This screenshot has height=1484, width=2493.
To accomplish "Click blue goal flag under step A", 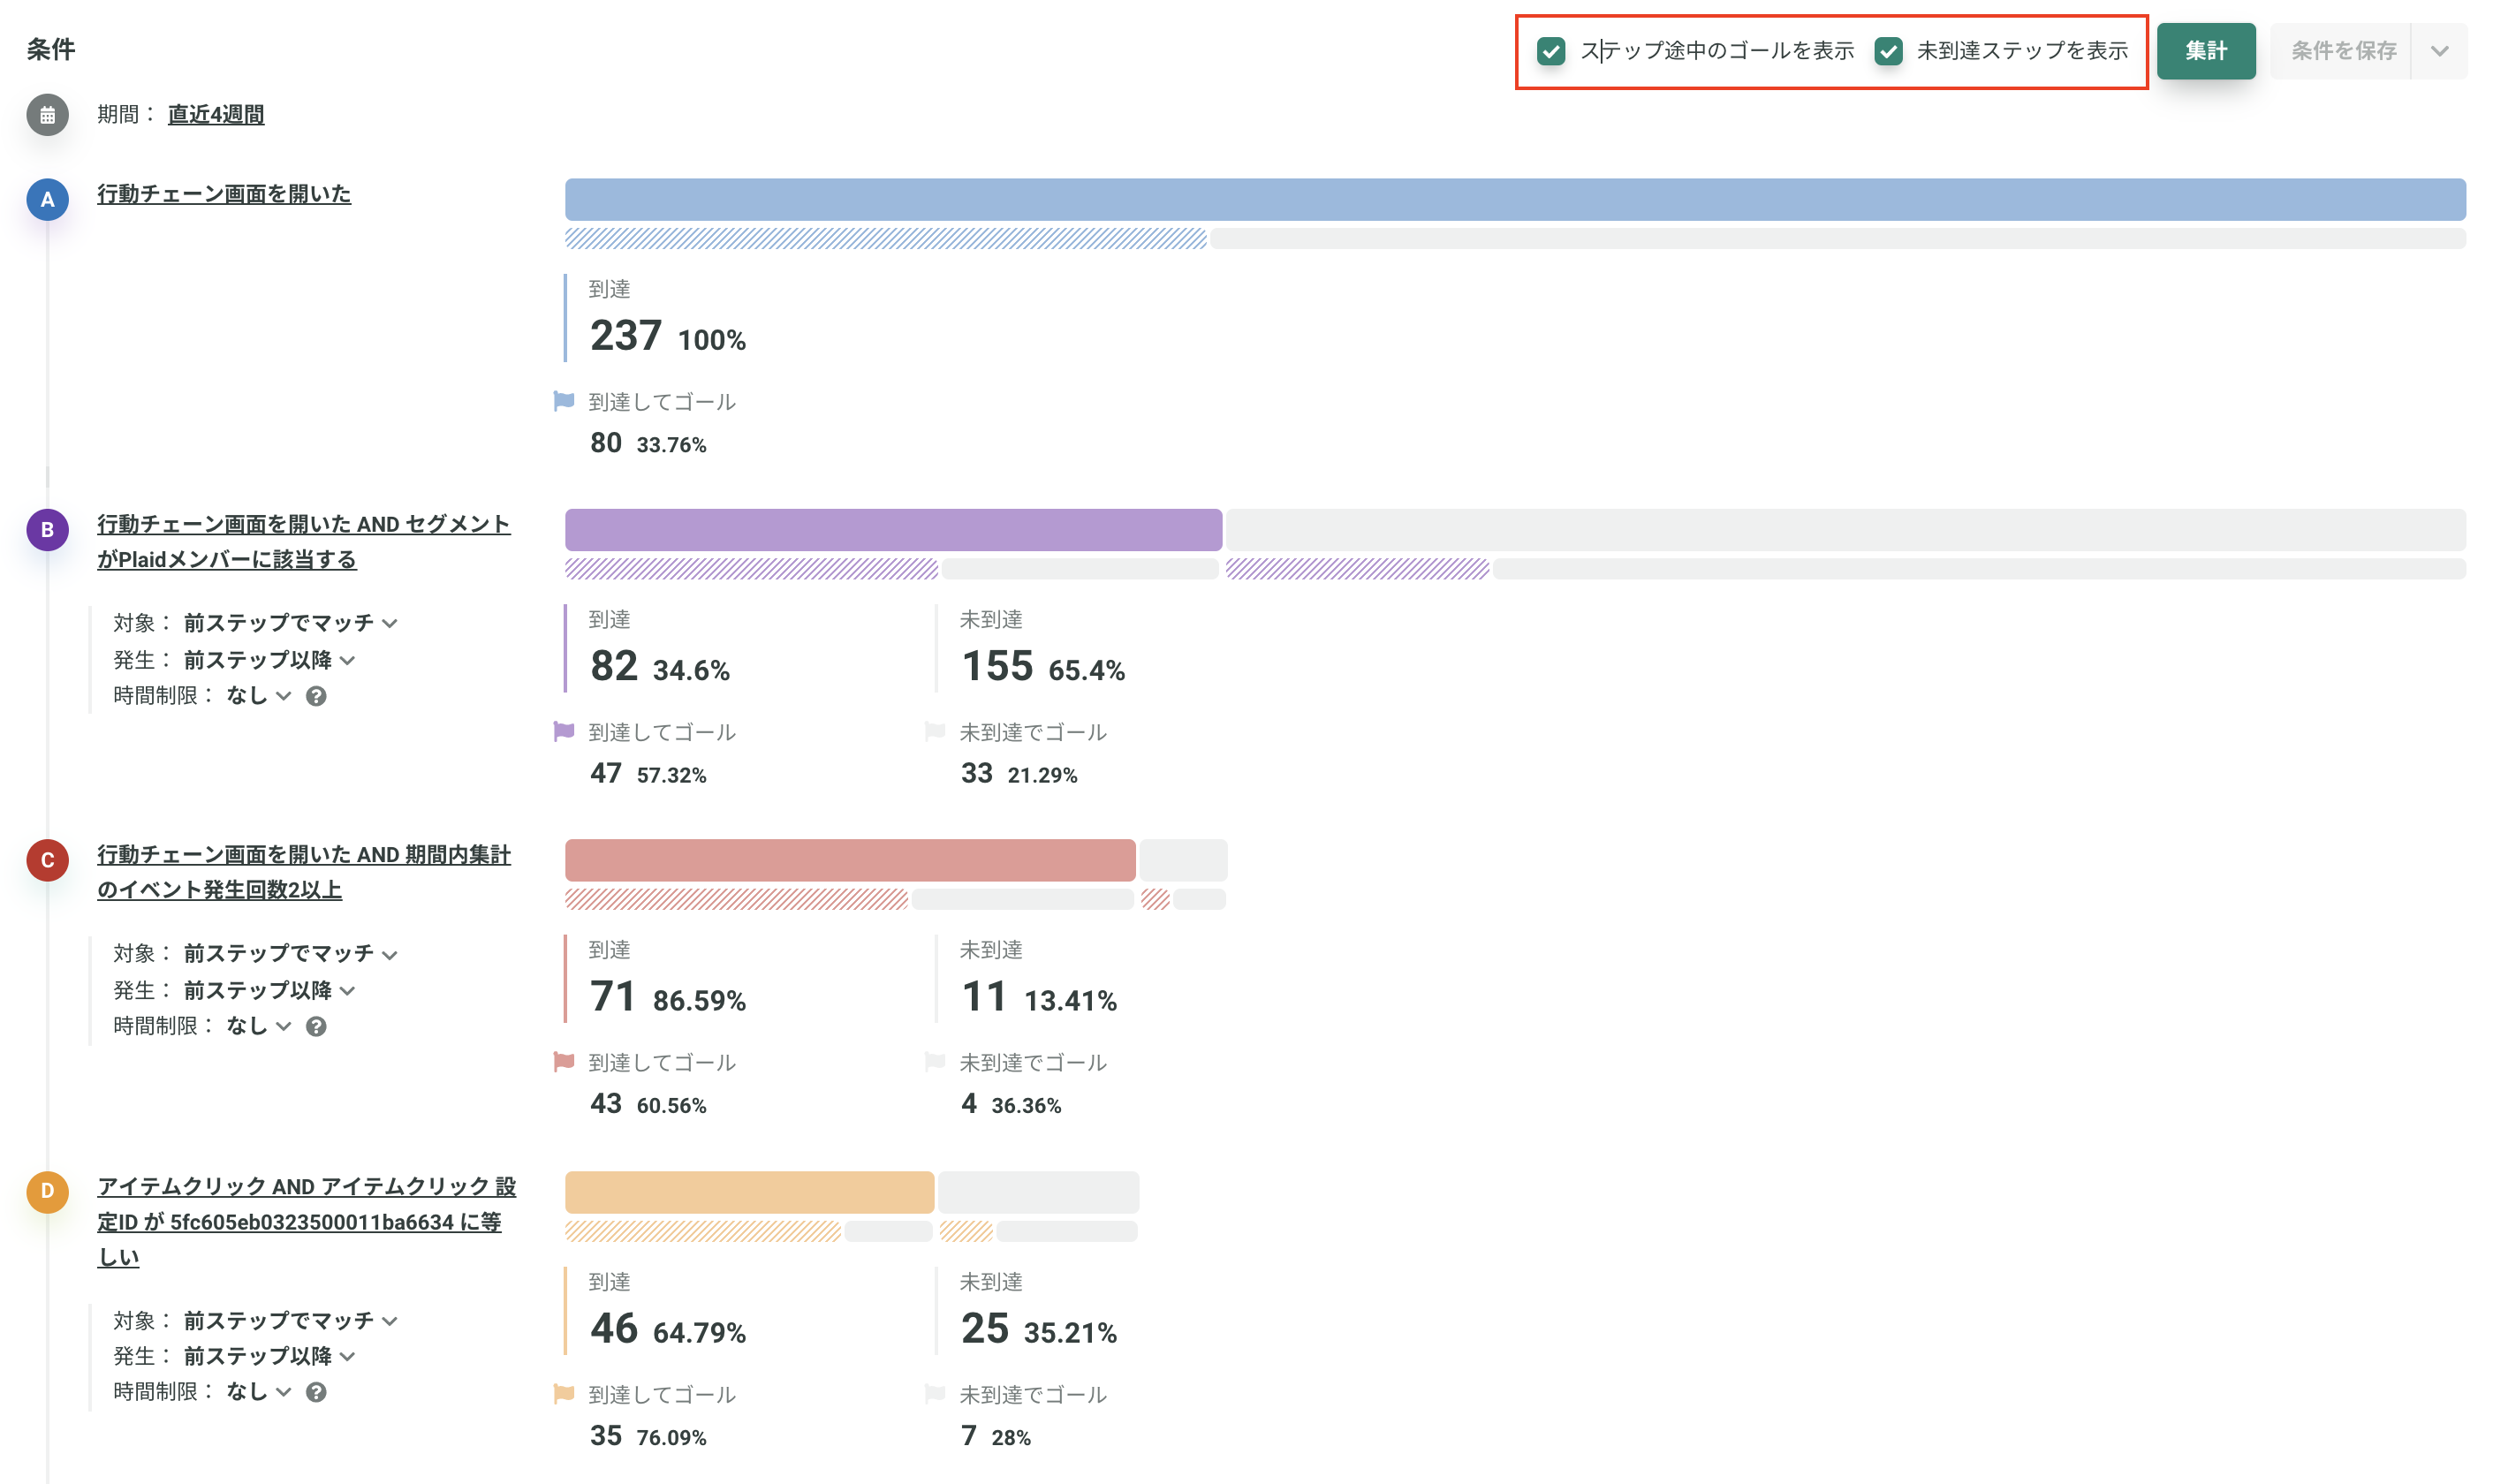I will (564, 401).
